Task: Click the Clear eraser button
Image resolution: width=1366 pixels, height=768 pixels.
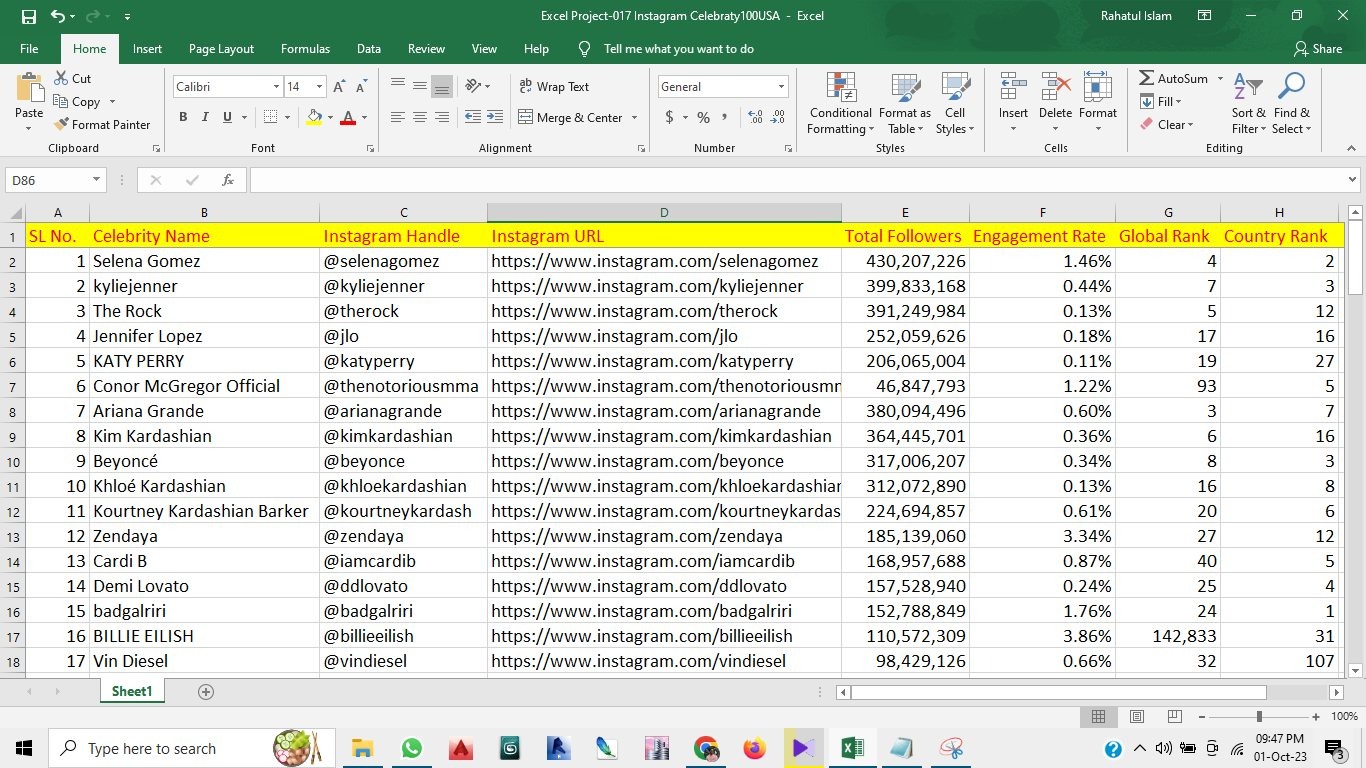Action: tap(1166, 125)
